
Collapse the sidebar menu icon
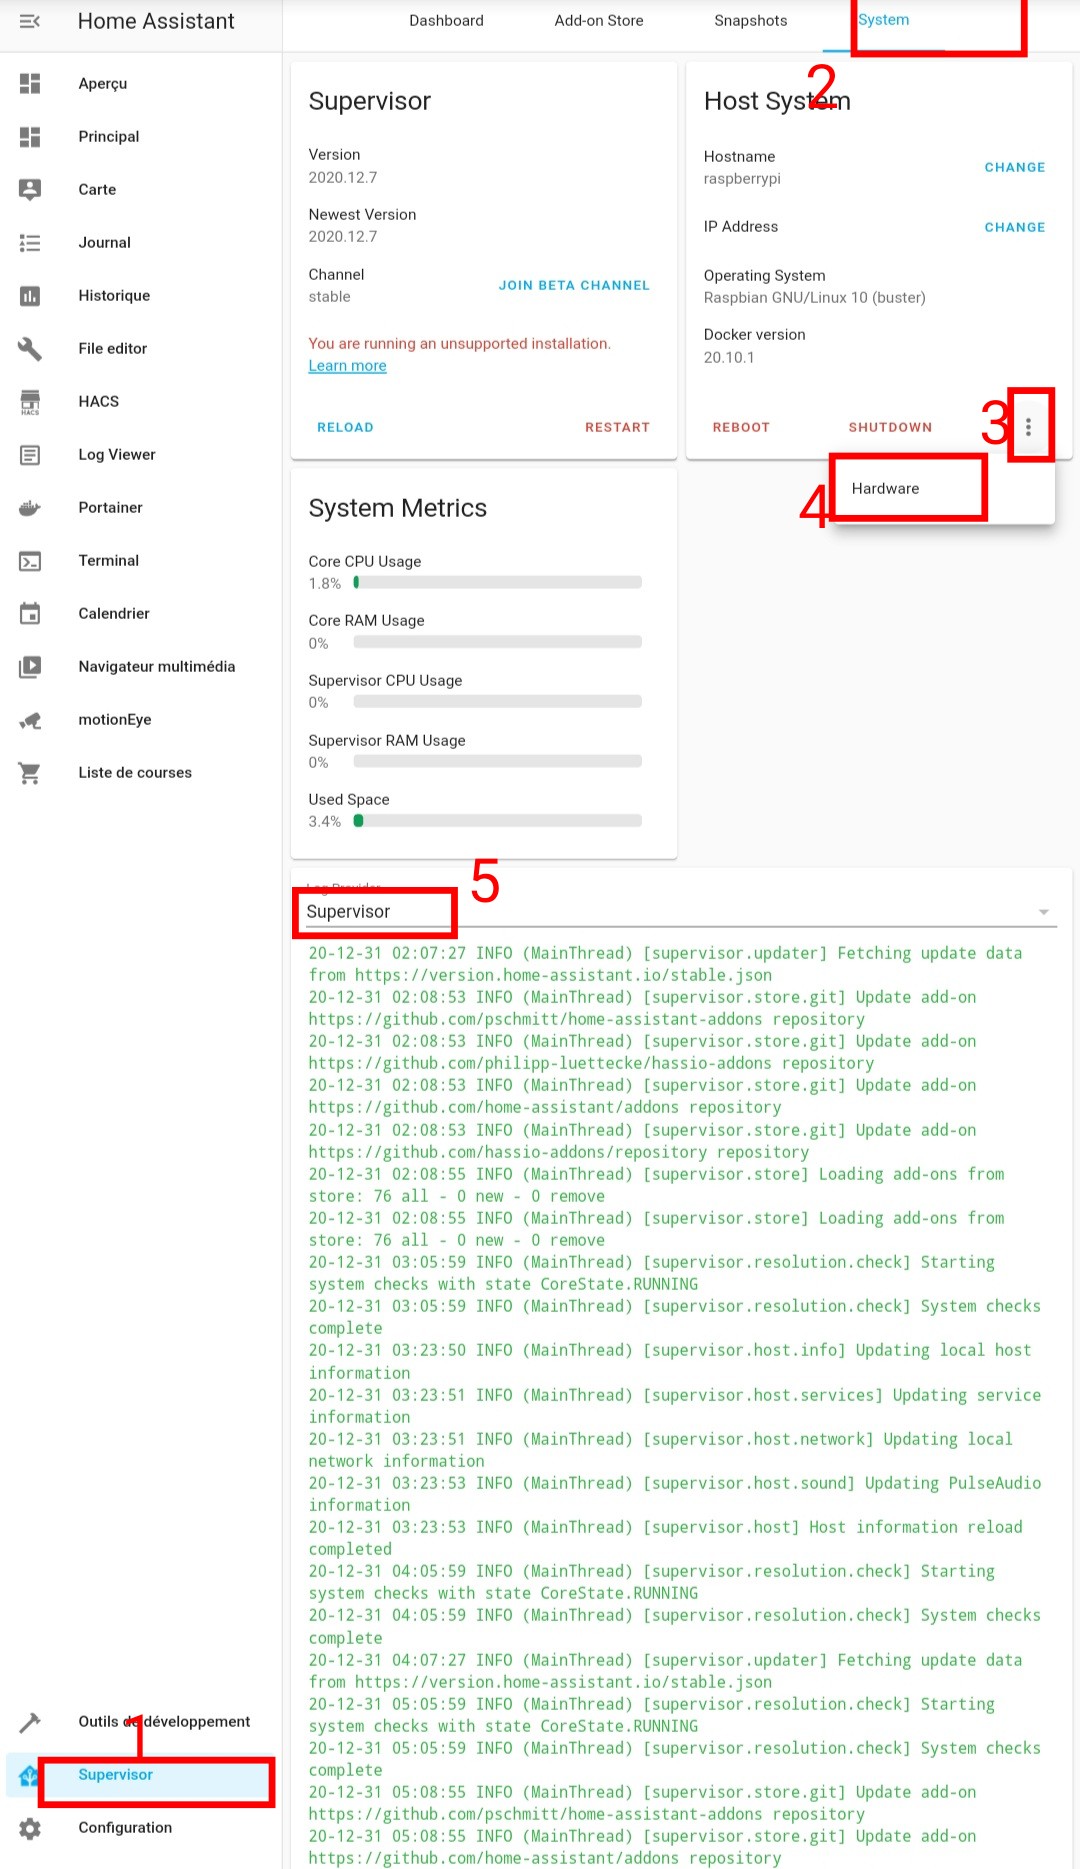(x=30, y=21)
